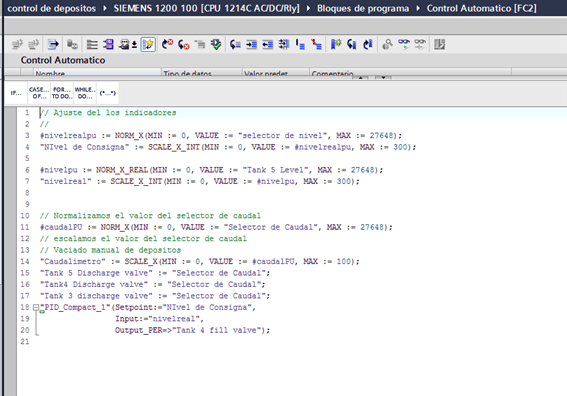Screen dimensions: 567x396
Task: Click the add row toolbar icon
Action: point(34,44)
